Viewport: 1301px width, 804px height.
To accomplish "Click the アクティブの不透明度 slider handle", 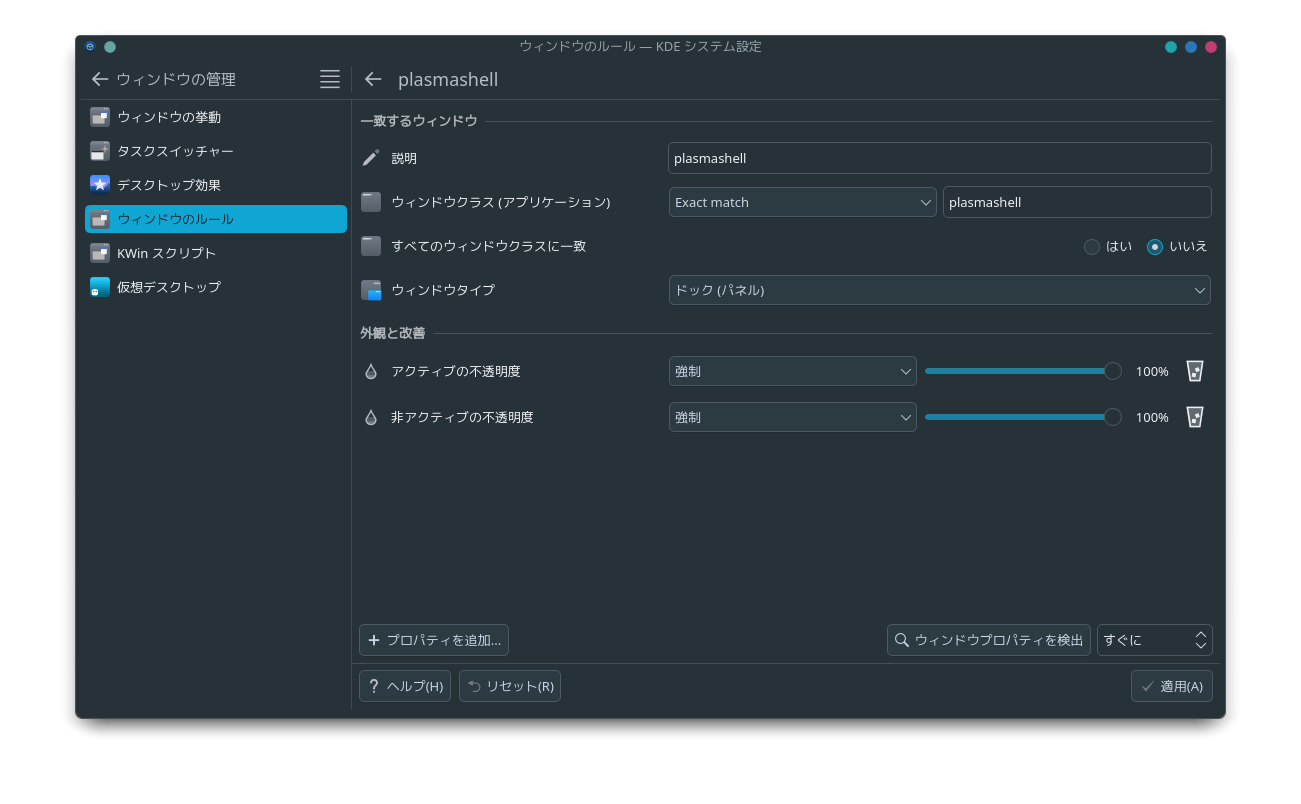I will [x=1112, y=371].
